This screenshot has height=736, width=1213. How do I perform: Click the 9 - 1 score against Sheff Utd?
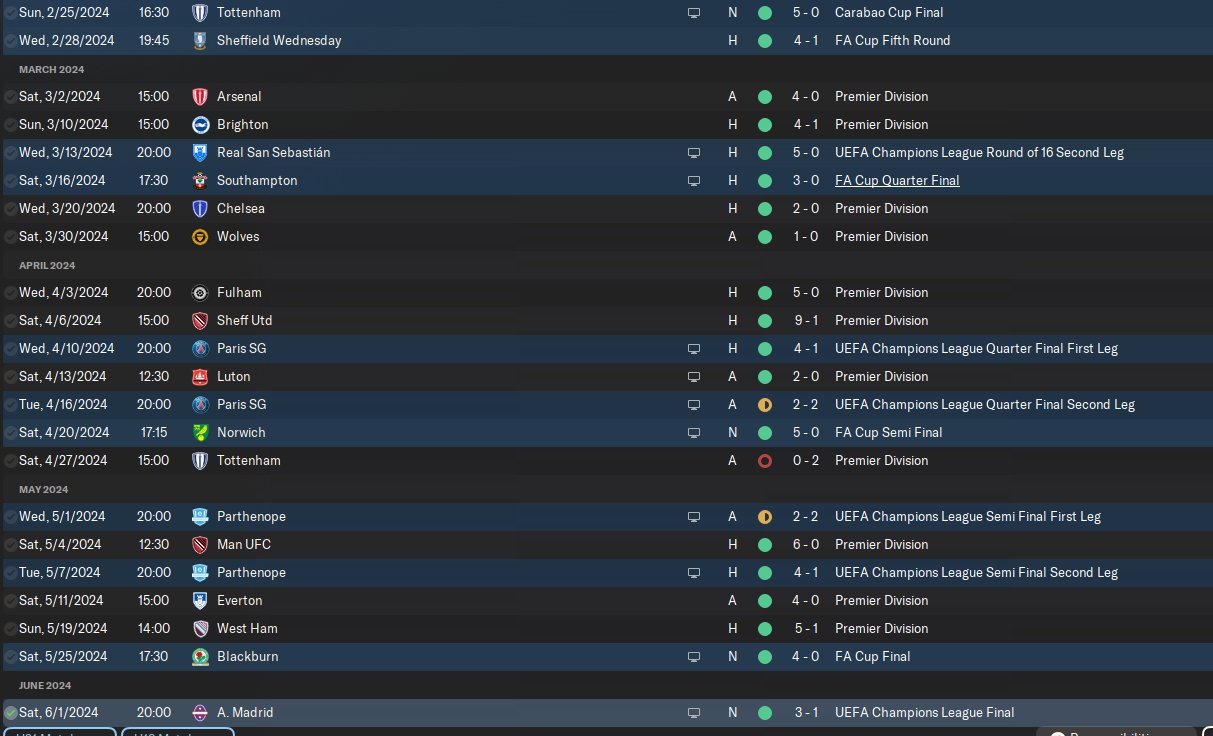pos(806,321)
